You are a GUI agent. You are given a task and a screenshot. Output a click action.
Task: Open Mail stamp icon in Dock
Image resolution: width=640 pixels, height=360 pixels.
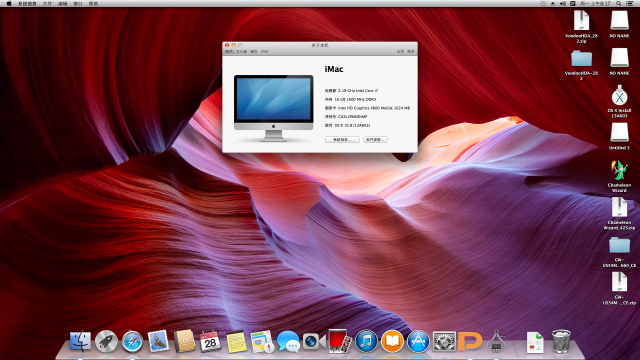pyautogui.click(x=158, y=341)
